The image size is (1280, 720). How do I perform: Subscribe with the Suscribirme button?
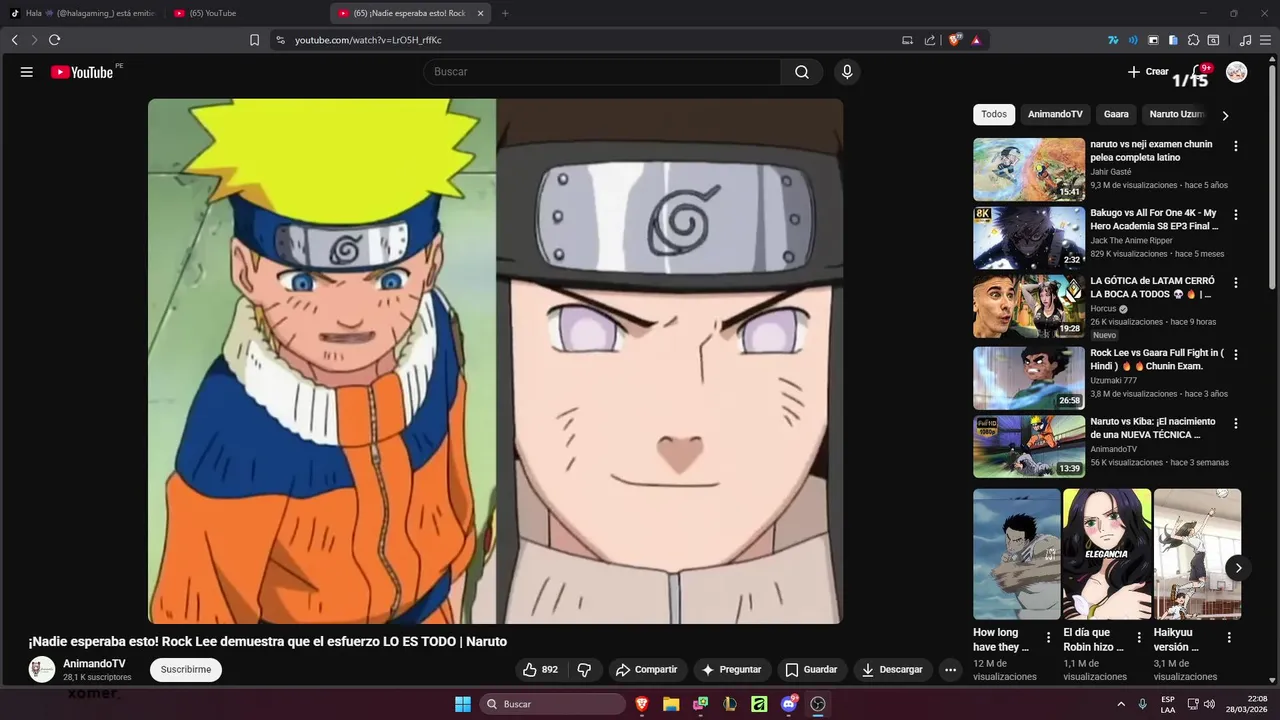[186, 670]
